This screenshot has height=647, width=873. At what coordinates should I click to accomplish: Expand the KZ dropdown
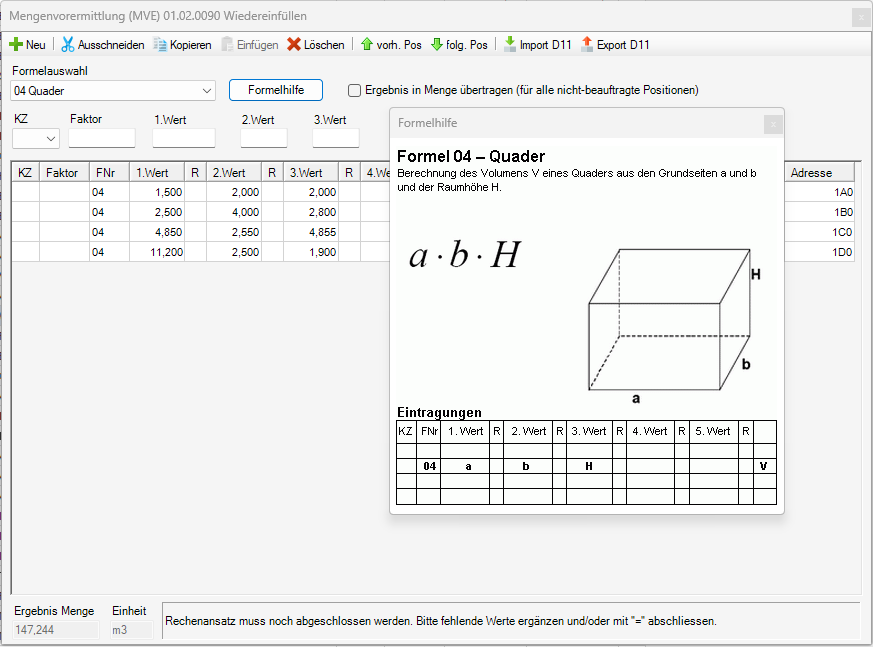51,138
